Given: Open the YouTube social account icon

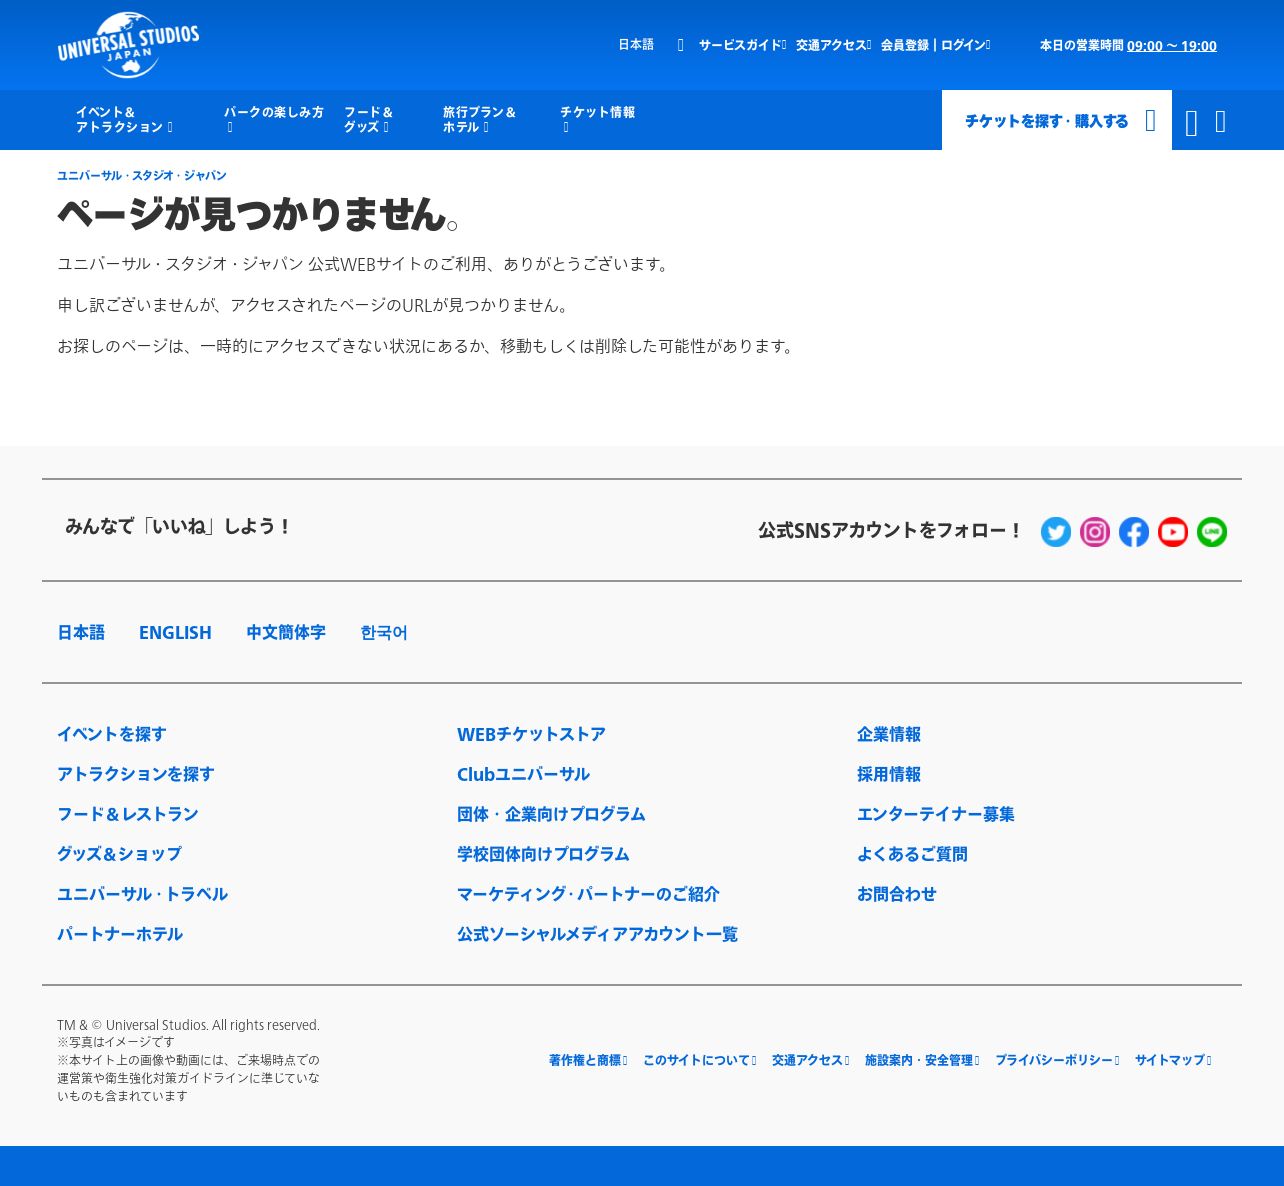Looking at the screenshot, I should (1173, 532).
